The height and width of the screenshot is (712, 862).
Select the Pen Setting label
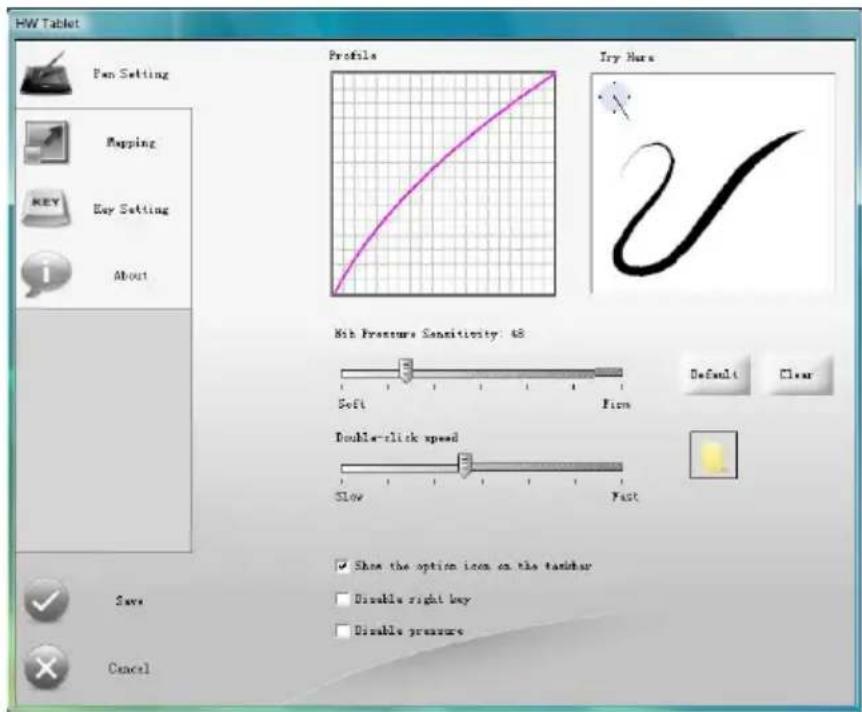pos(131,74)
